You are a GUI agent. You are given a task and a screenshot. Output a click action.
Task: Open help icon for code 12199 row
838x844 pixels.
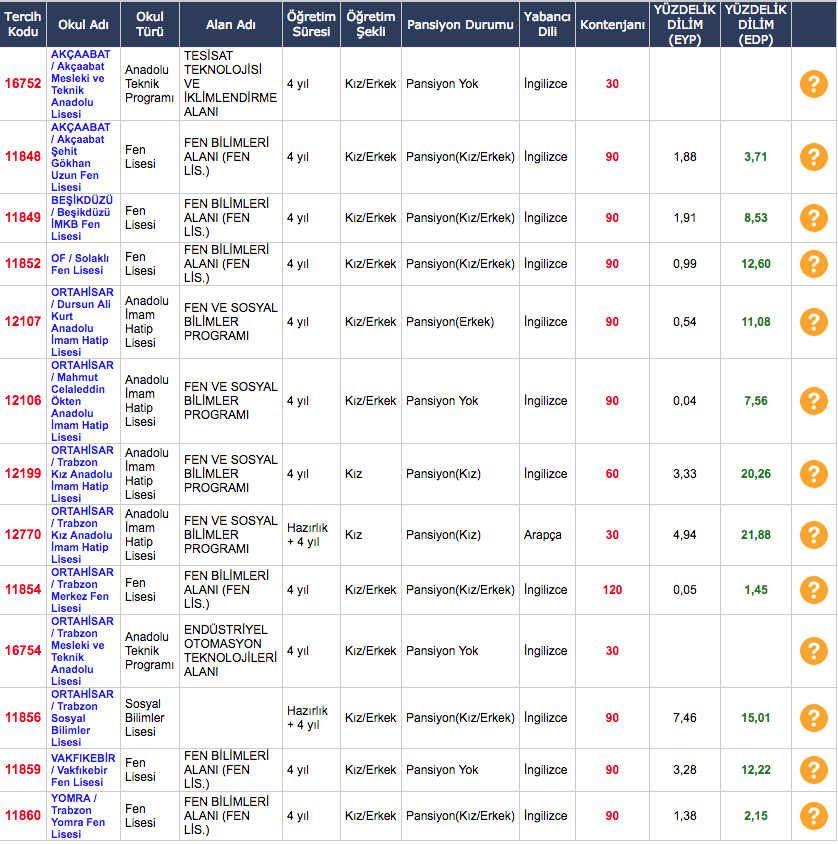[813, 474]
